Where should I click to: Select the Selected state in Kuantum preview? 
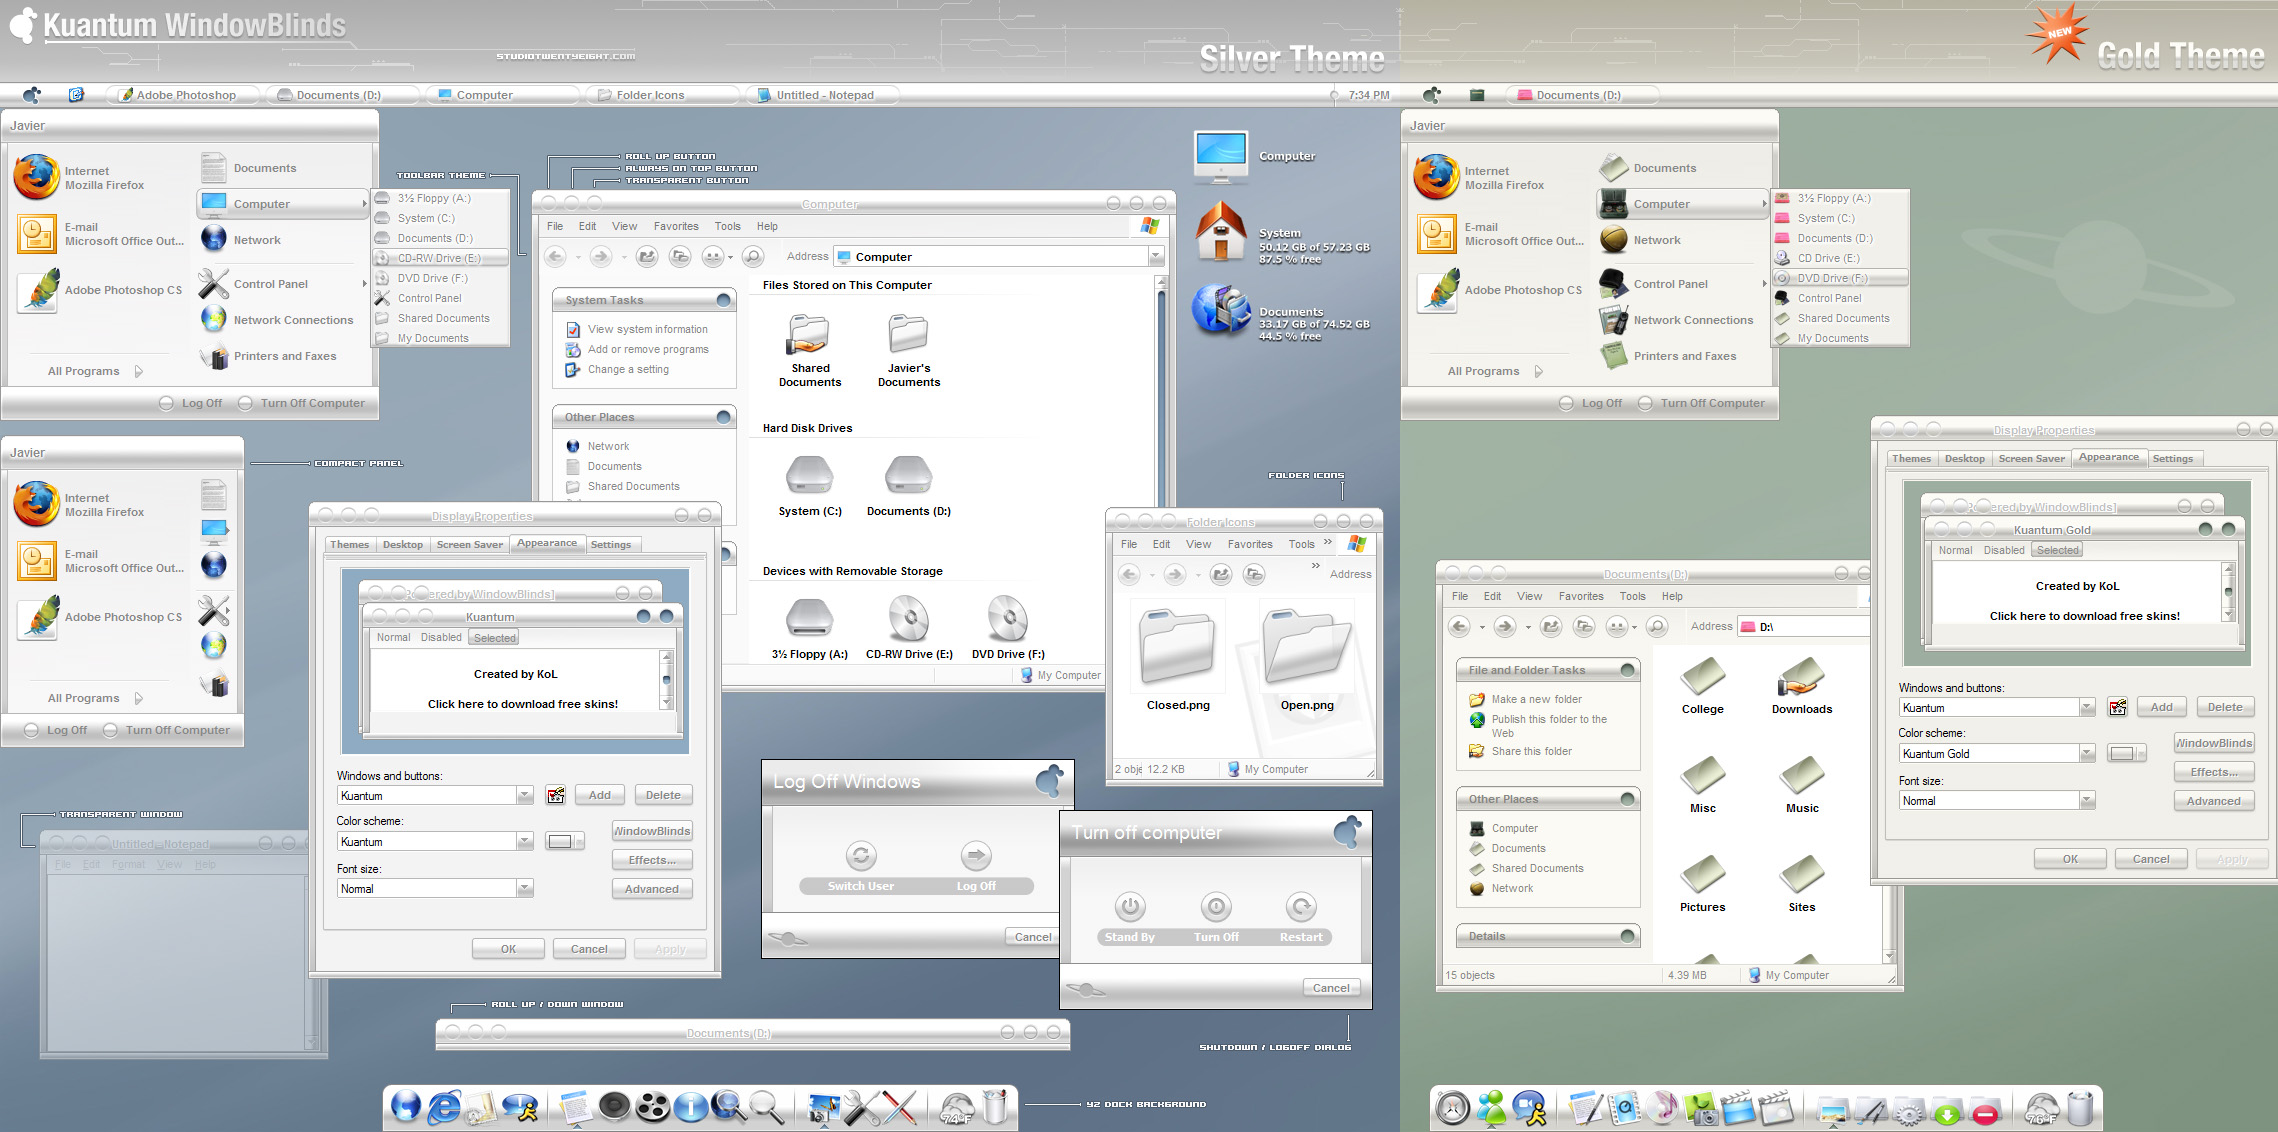[x=495, y=638]
